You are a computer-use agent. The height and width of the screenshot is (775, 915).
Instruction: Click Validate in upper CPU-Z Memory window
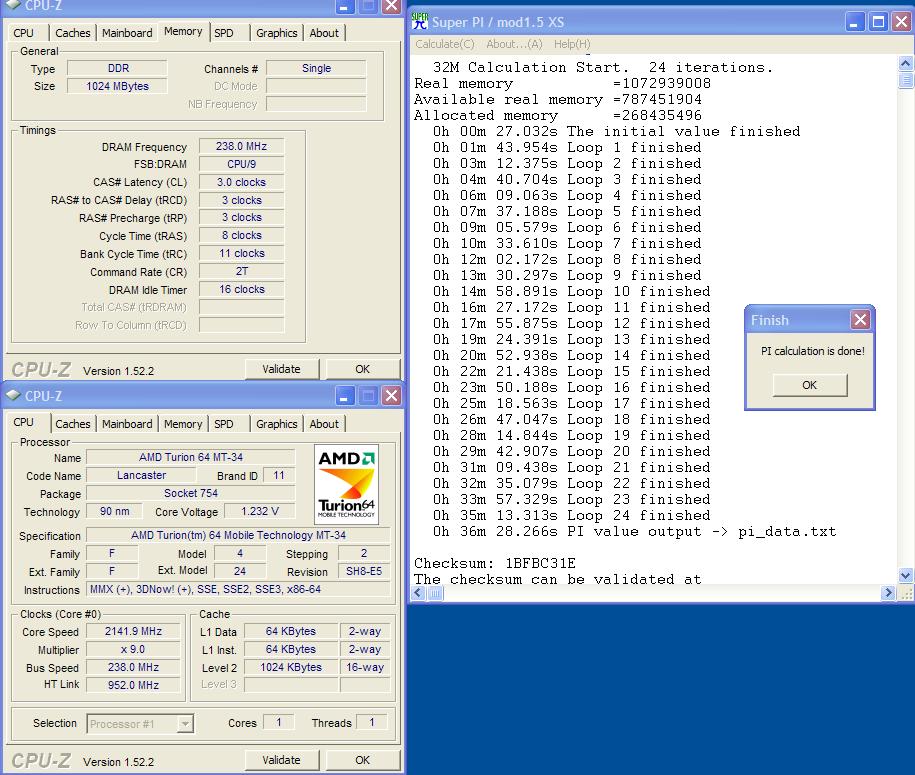(x=281, y=369)
